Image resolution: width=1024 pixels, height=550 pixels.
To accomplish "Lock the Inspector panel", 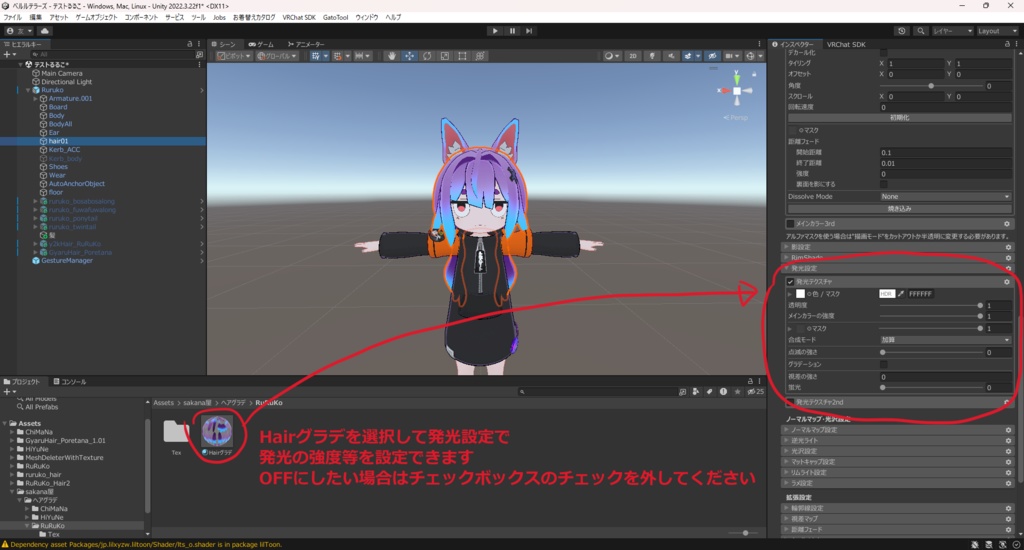I will coord(1007,44).
